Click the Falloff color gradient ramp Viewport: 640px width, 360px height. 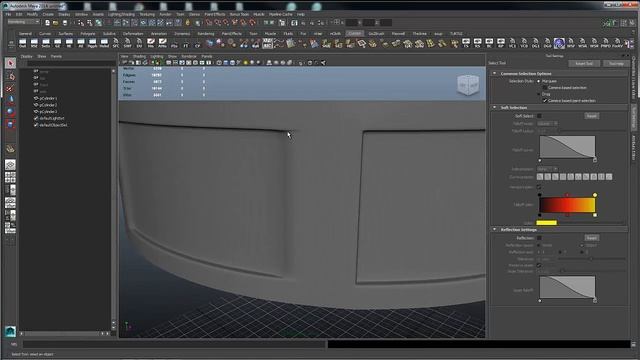[x=567, y=205]
